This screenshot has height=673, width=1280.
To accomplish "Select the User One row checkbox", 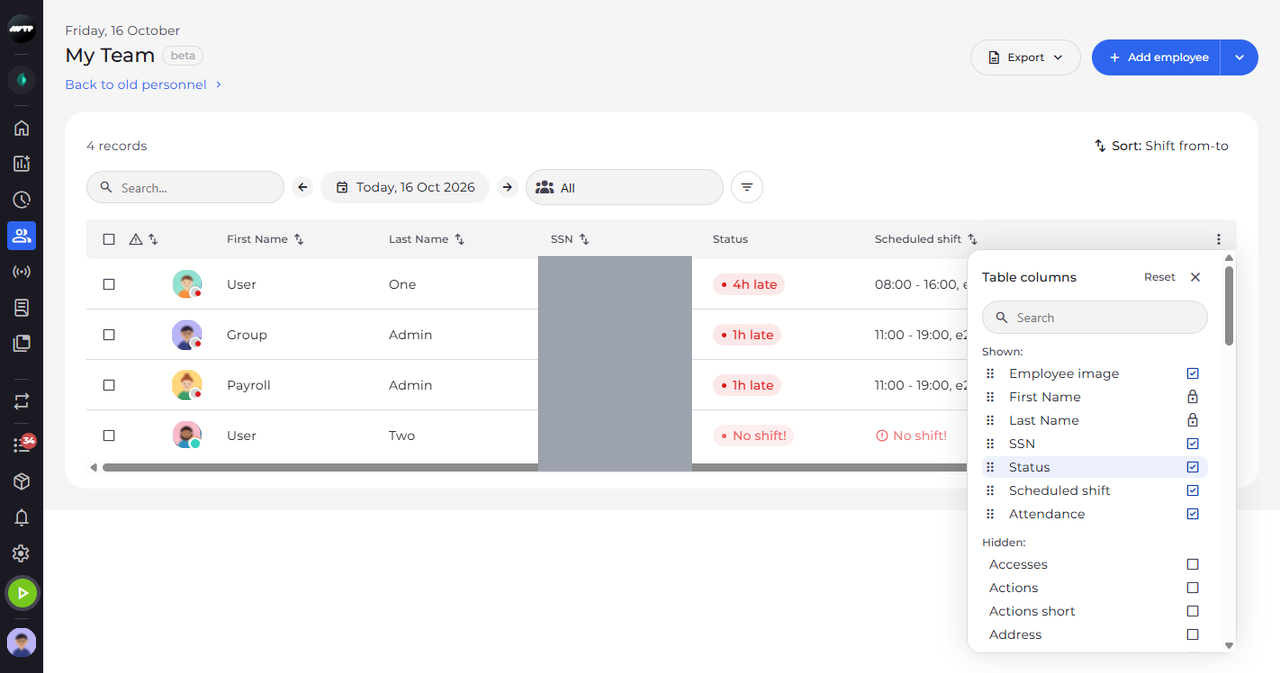I will (109, 284).
